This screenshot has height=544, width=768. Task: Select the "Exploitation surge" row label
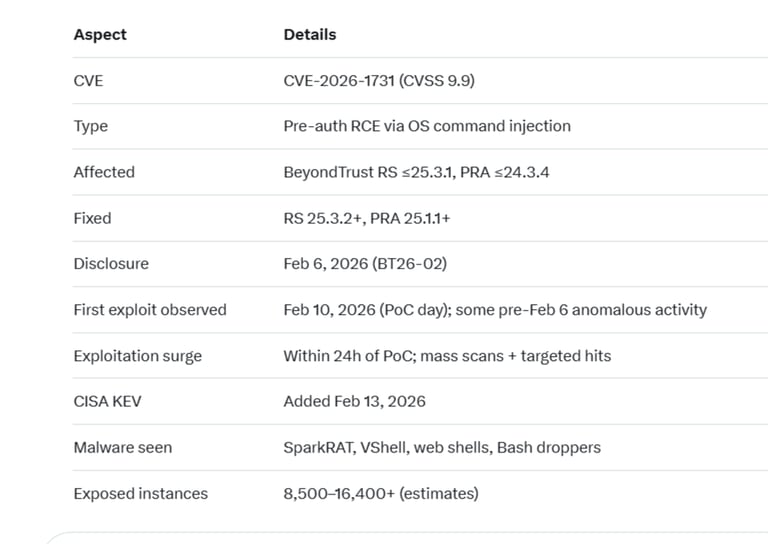(x=138, y=356)
